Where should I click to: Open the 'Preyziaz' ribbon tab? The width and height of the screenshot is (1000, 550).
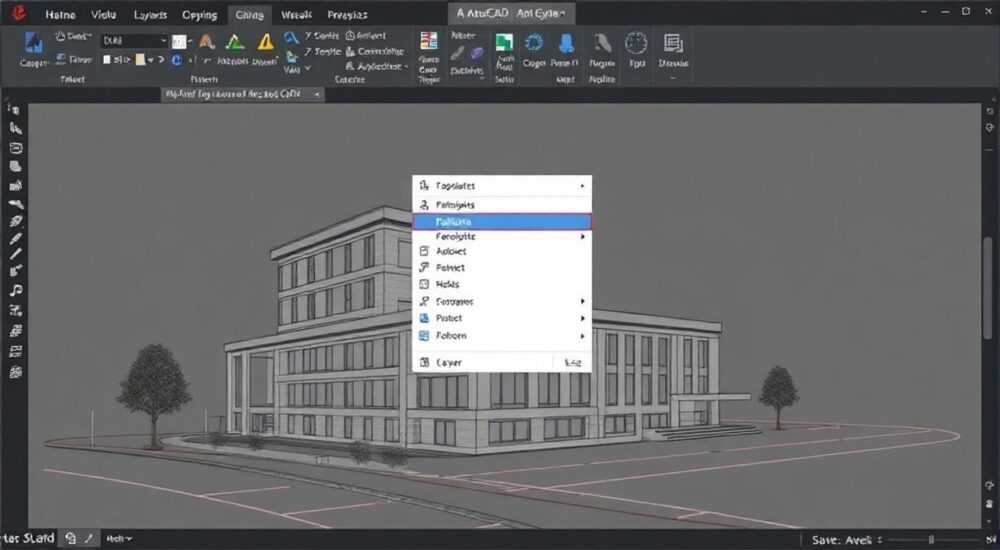coord(348,15)
